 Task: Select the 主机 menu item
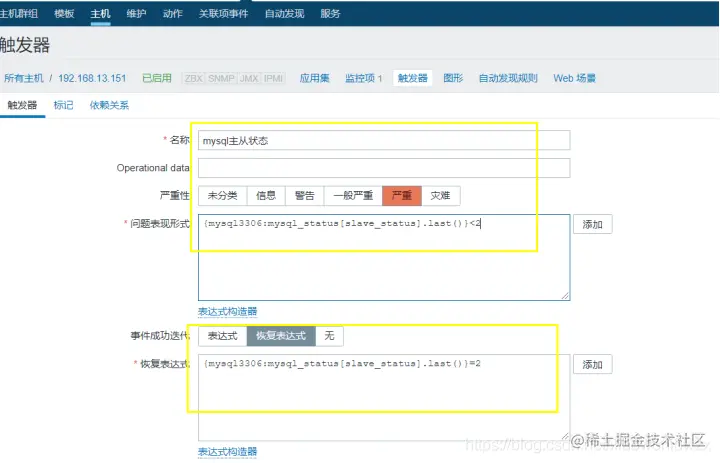click(100, 14)
